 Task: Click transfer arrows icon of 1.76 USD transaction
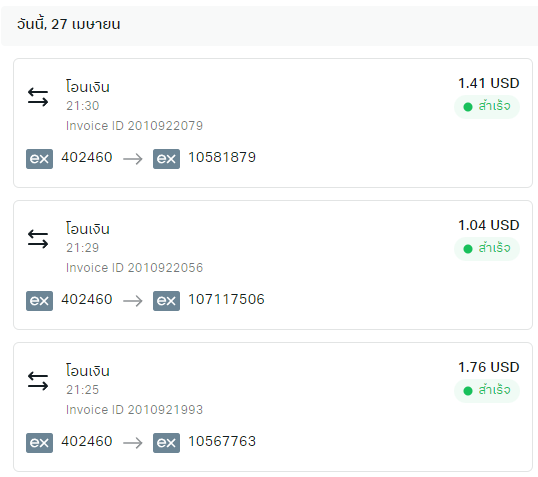click(38, 381)
